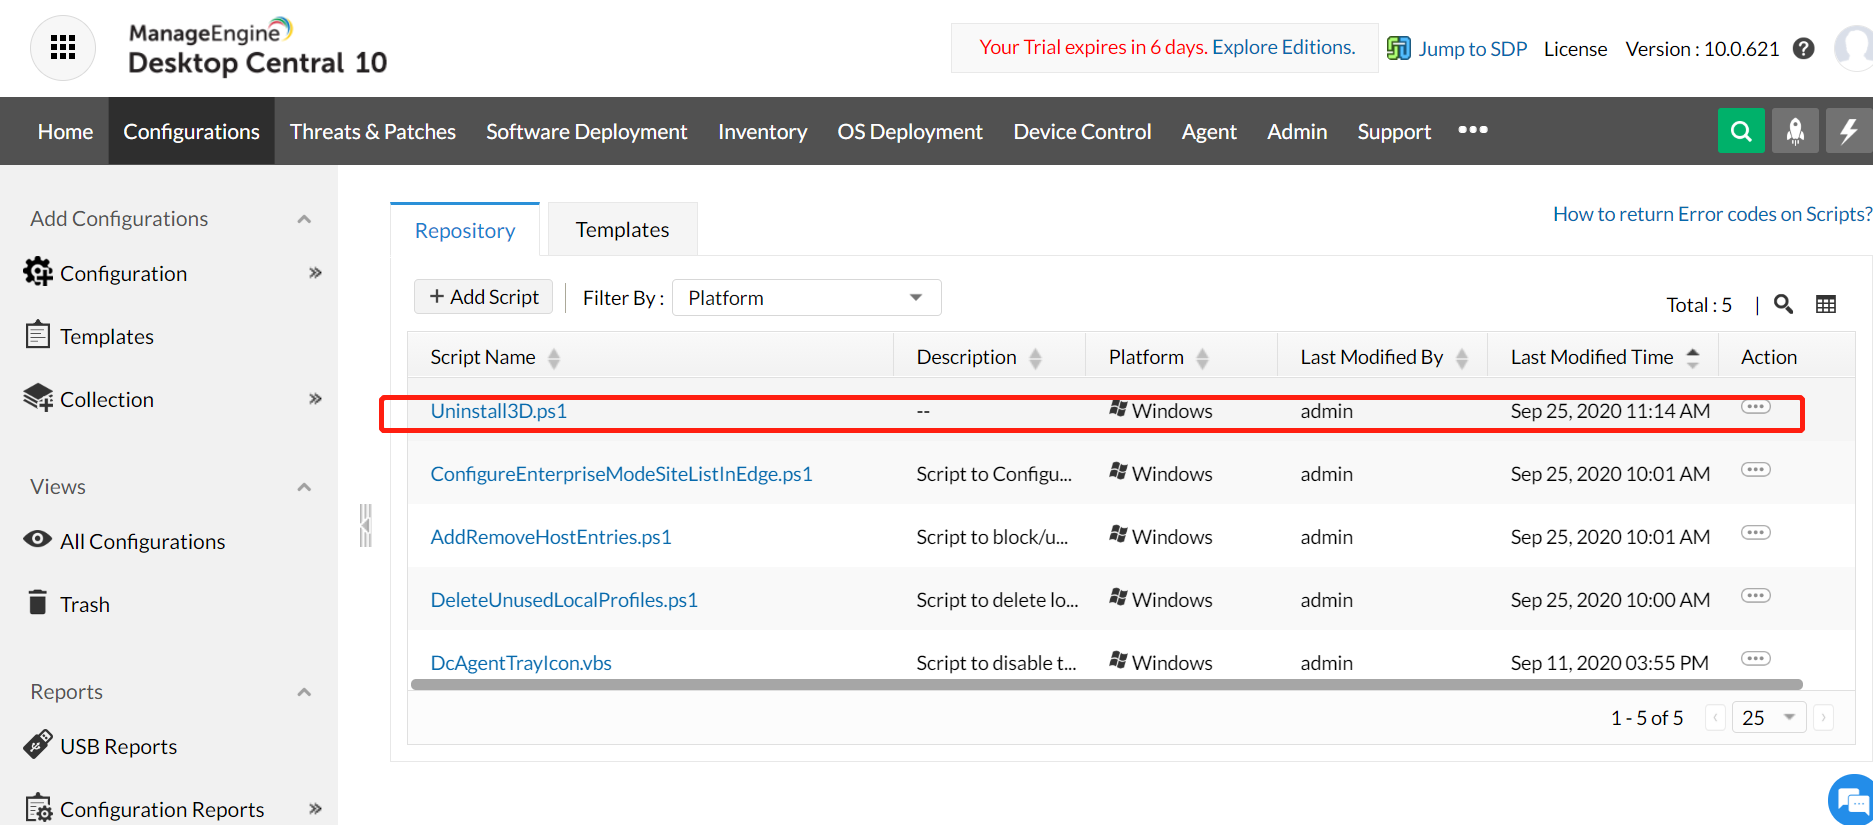Viewport: 1873px width, 825px height.
Task: Open Agent menu
Action: click(x=1209, y=131)
